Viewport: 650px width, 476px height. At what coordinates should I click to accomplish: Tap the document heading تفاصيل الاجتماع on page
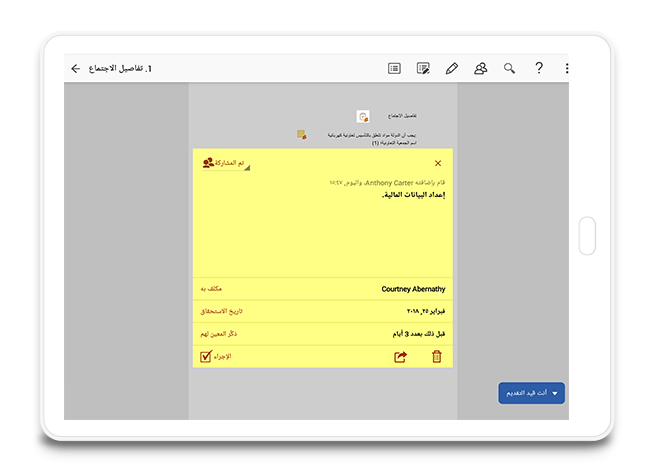(x=402, y=116)
